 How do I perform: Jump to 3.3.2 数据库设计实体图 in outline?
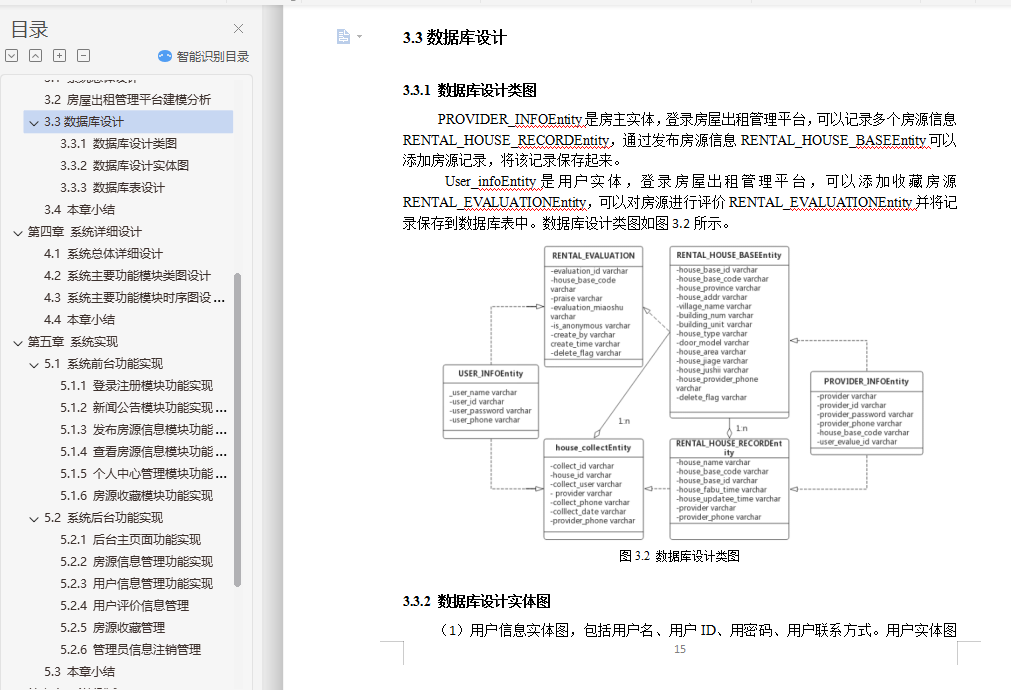pyautogui.click(x=124, y=166)
